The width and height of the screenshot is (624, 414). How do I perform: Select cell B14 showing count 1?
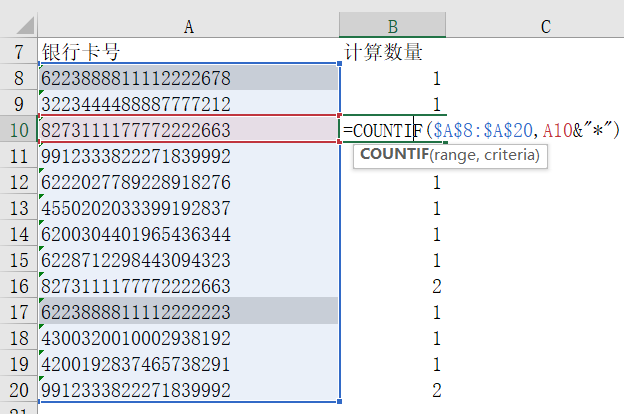point(392,233)
